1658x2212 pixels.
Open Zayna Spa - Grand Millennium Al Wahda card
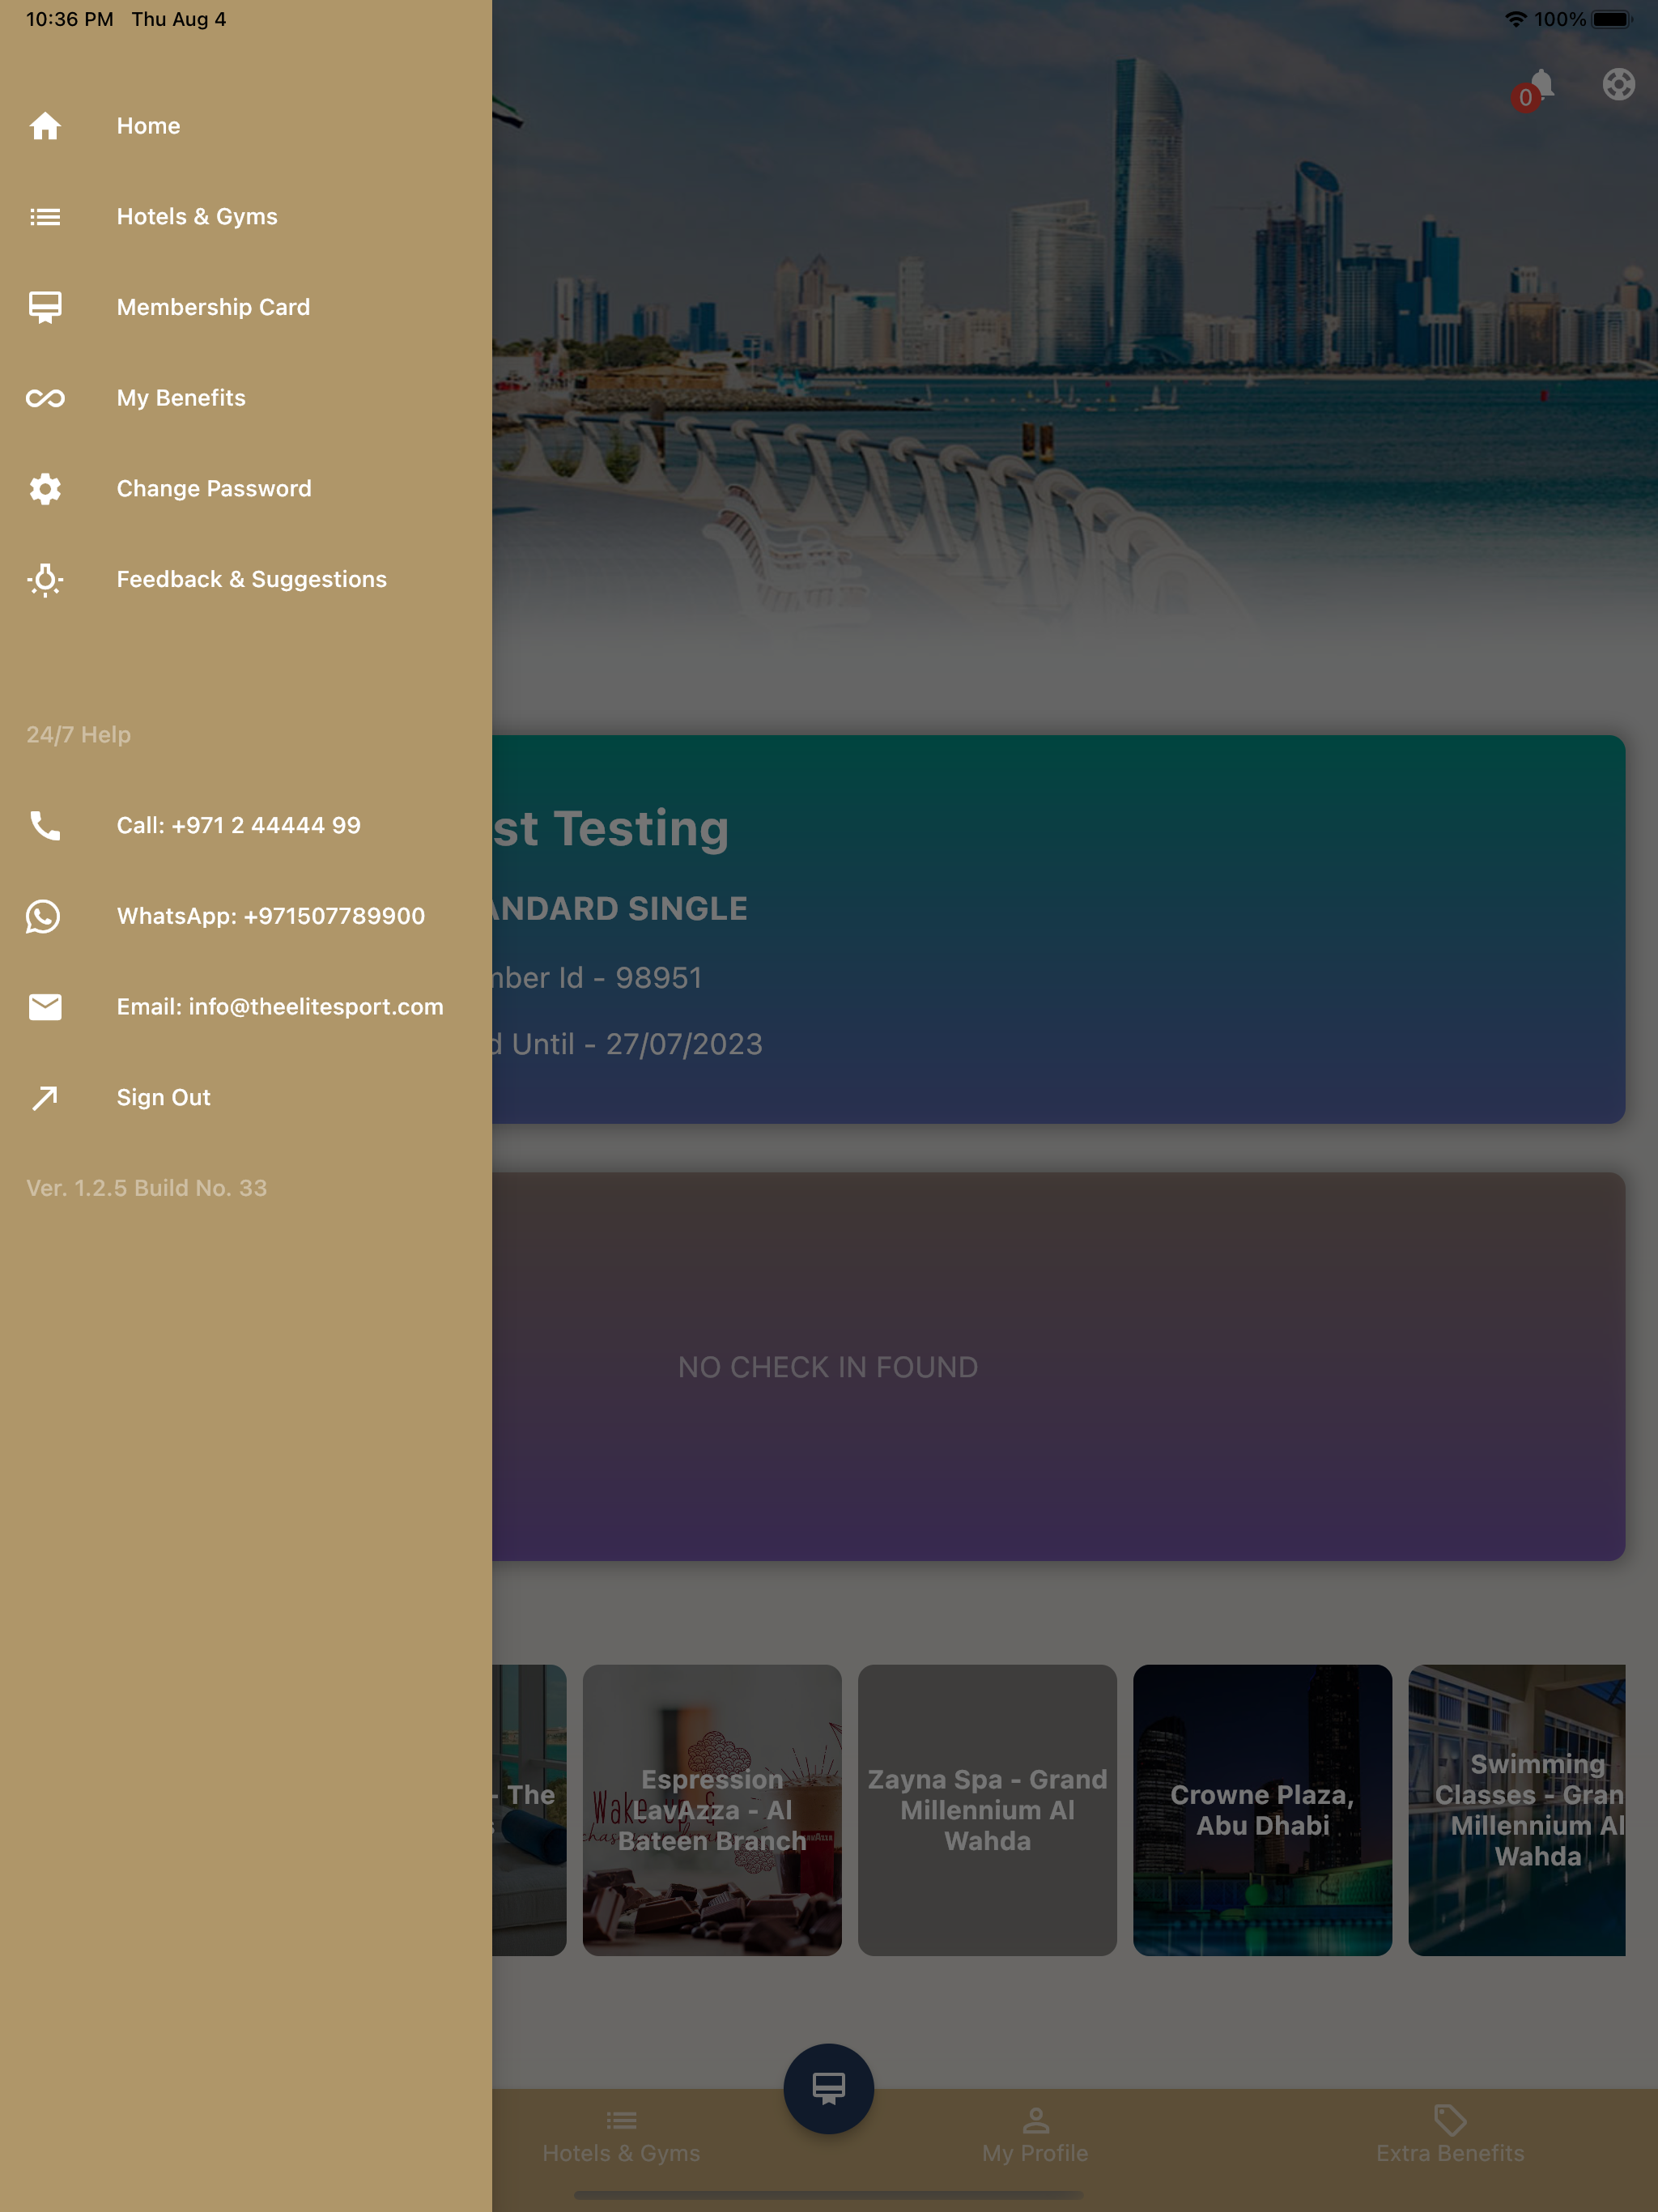[987, 1809]
